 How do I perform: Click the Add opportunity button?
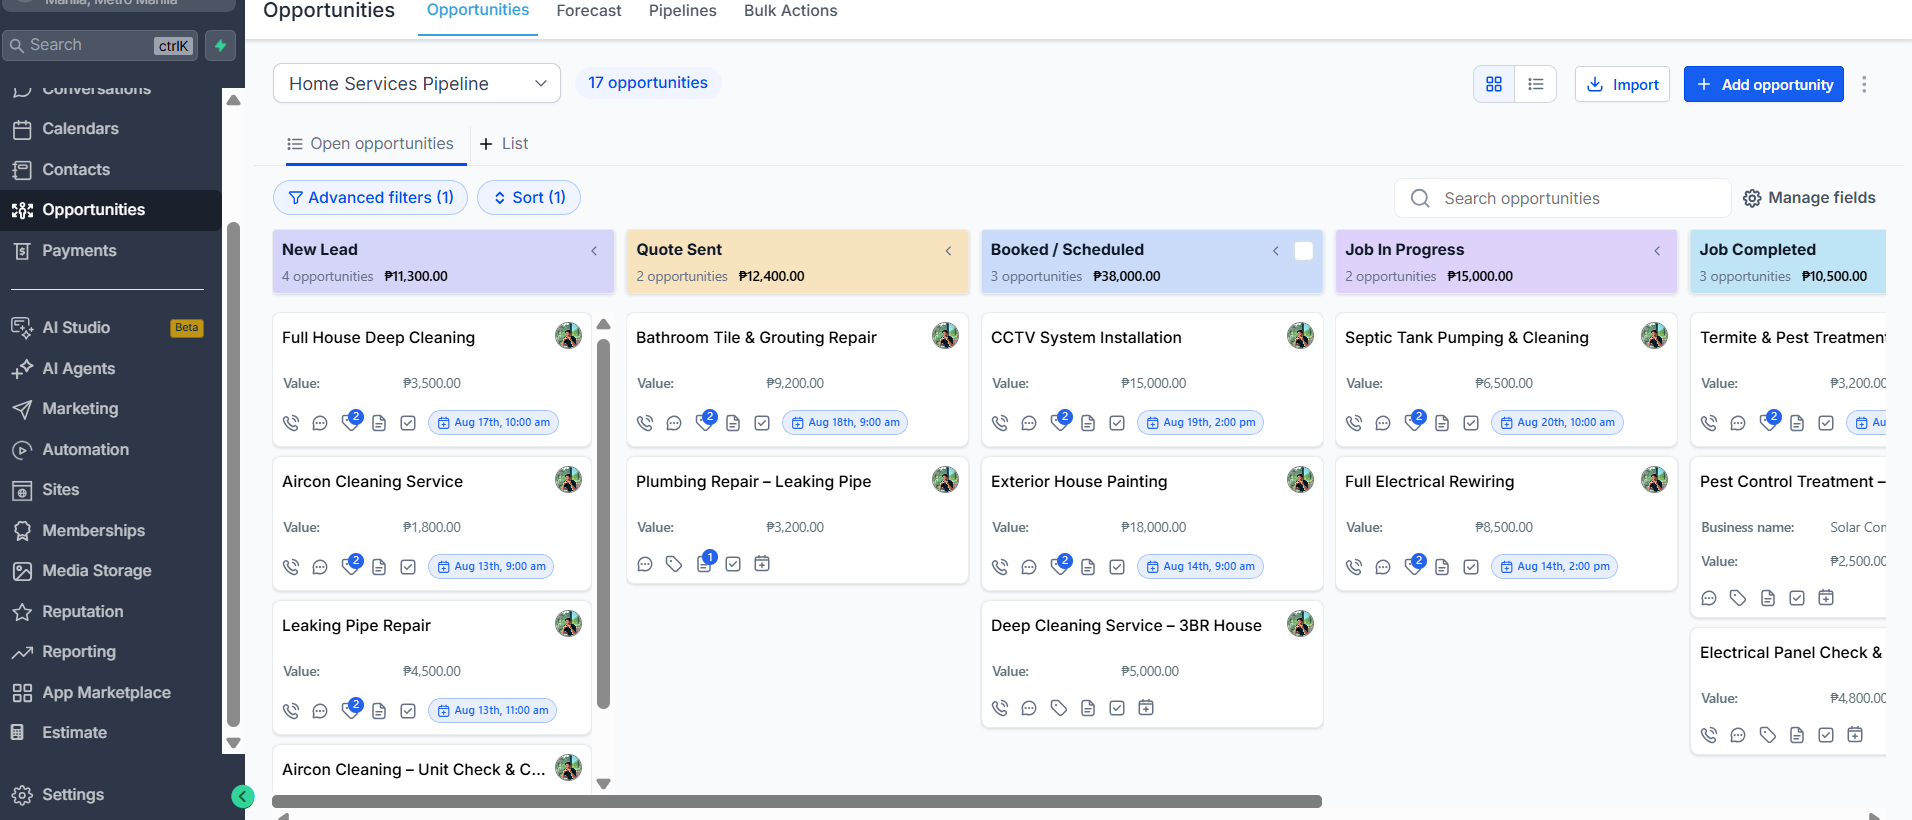1764,85
